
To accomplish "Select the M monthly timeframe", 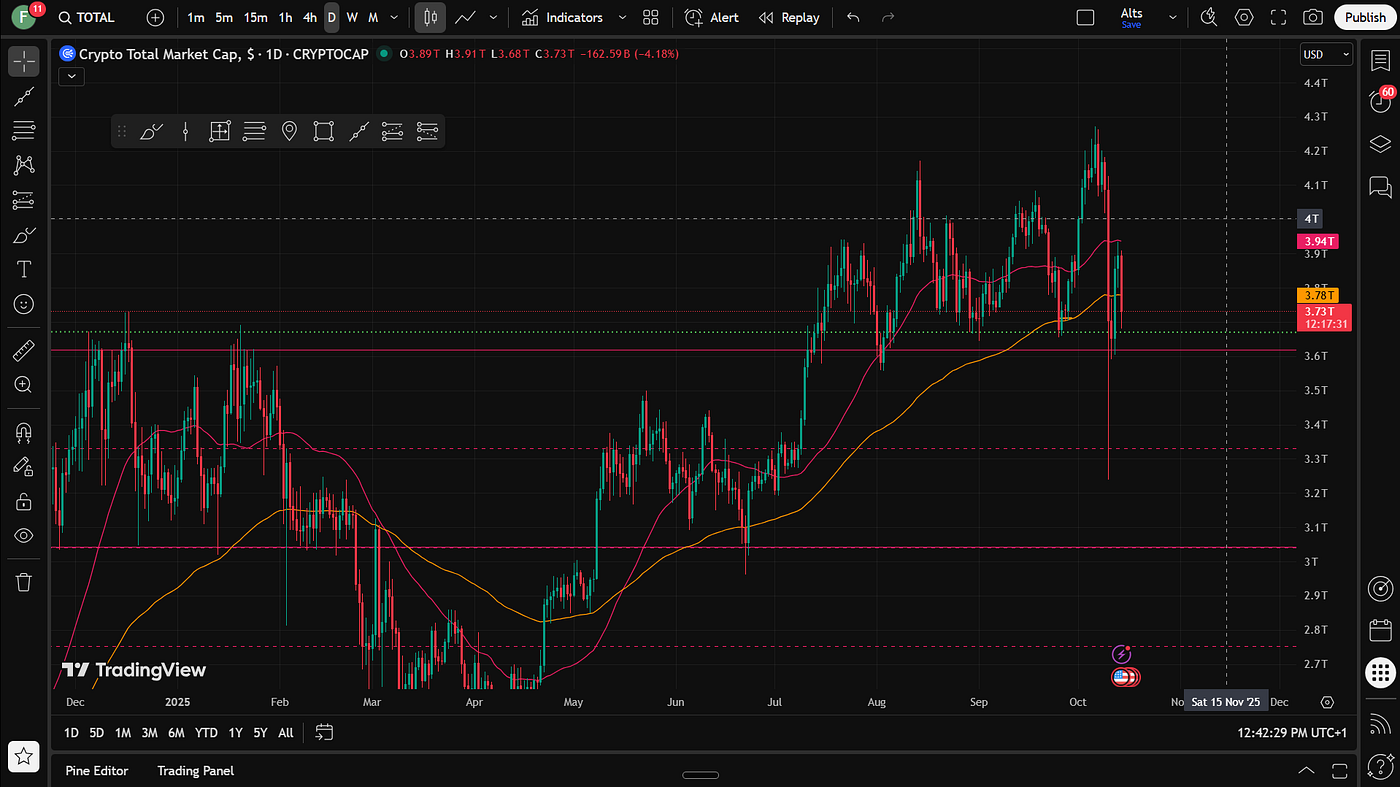I will pyautogui.click(x=373, y=17).
